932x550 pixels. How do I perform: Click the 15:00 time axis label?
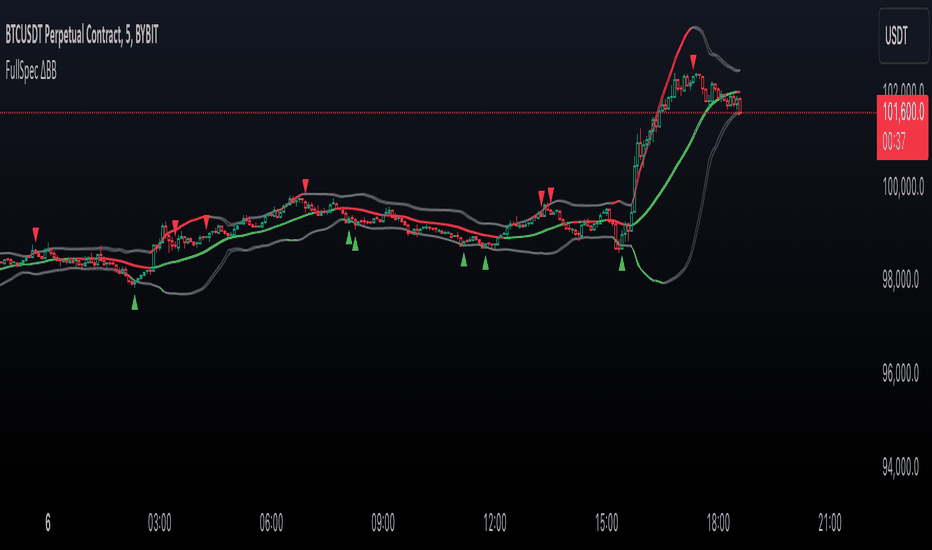click(x=606, y=523)
